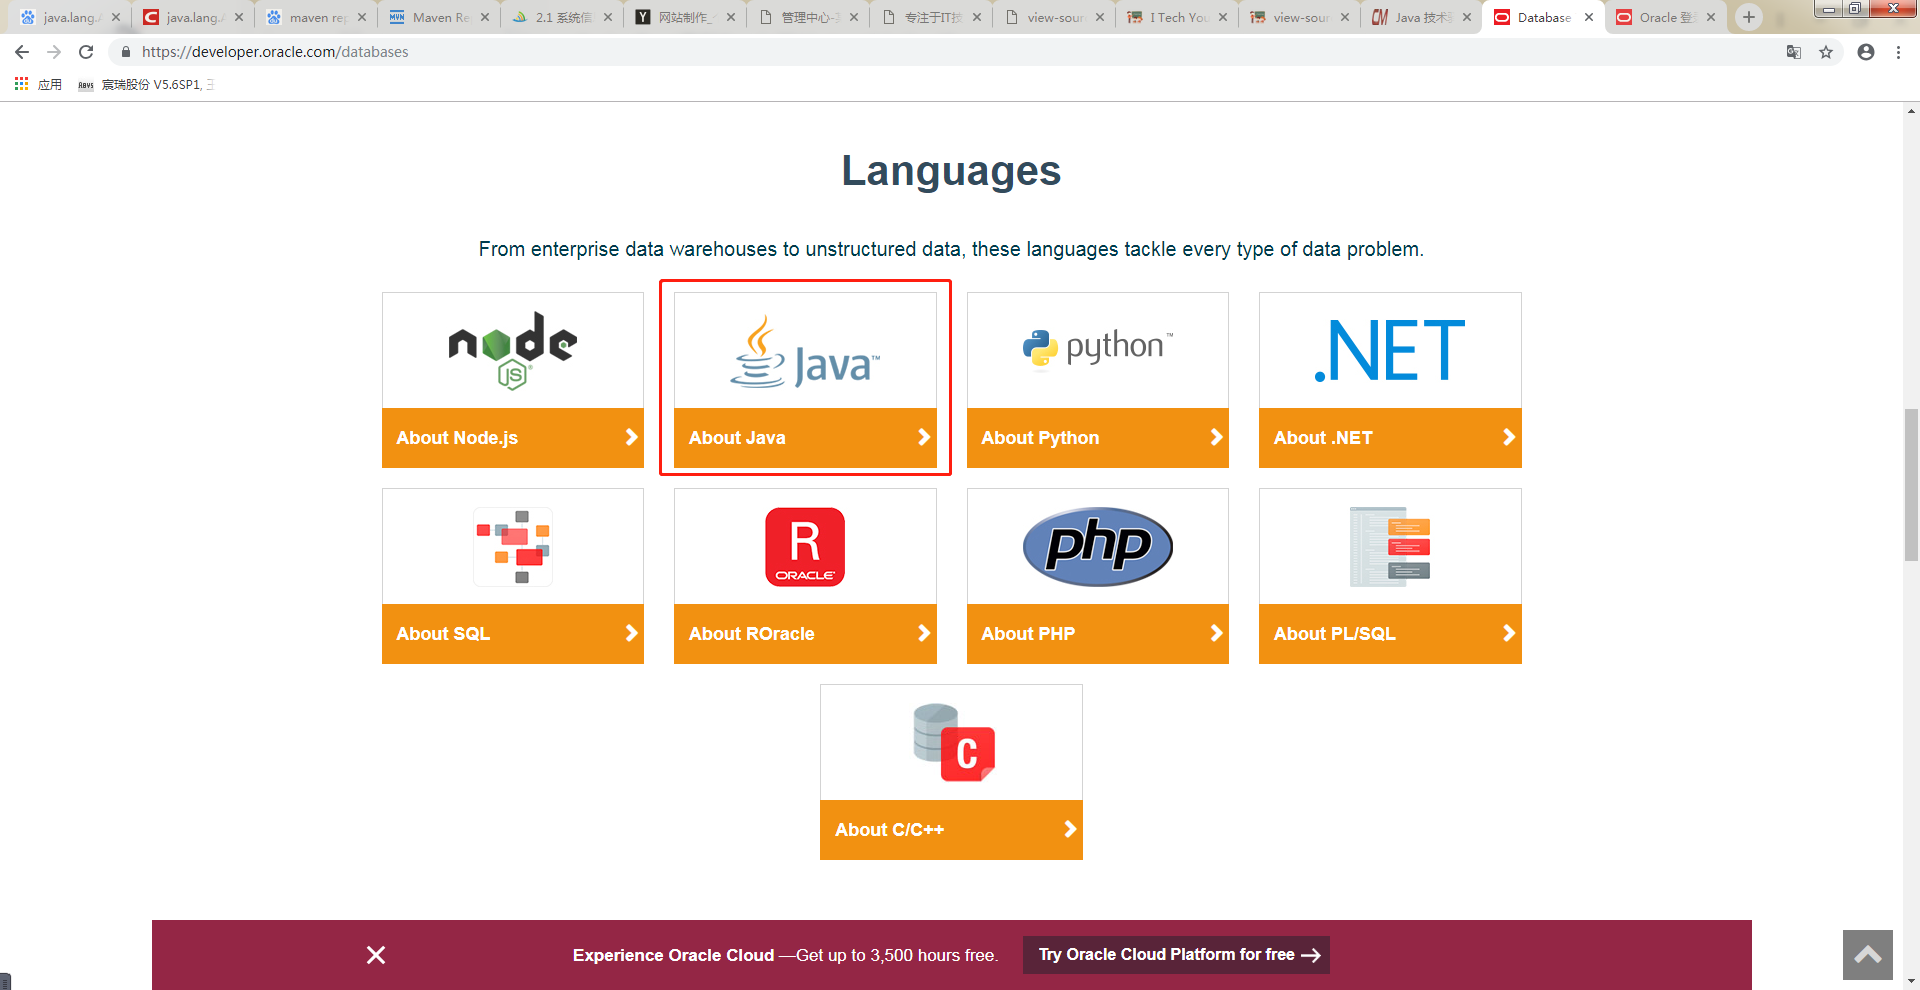Click the Node.js logo image
This screenshot has height=990, width=1920.
click(x=512, y=350)
